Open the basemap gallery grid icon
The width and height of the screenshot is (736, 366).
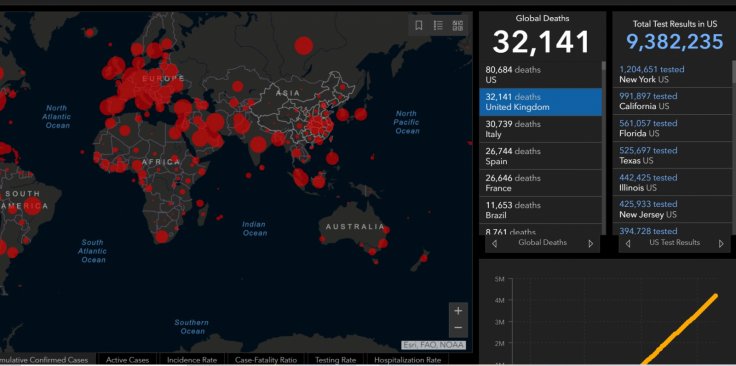click(458, 25)
